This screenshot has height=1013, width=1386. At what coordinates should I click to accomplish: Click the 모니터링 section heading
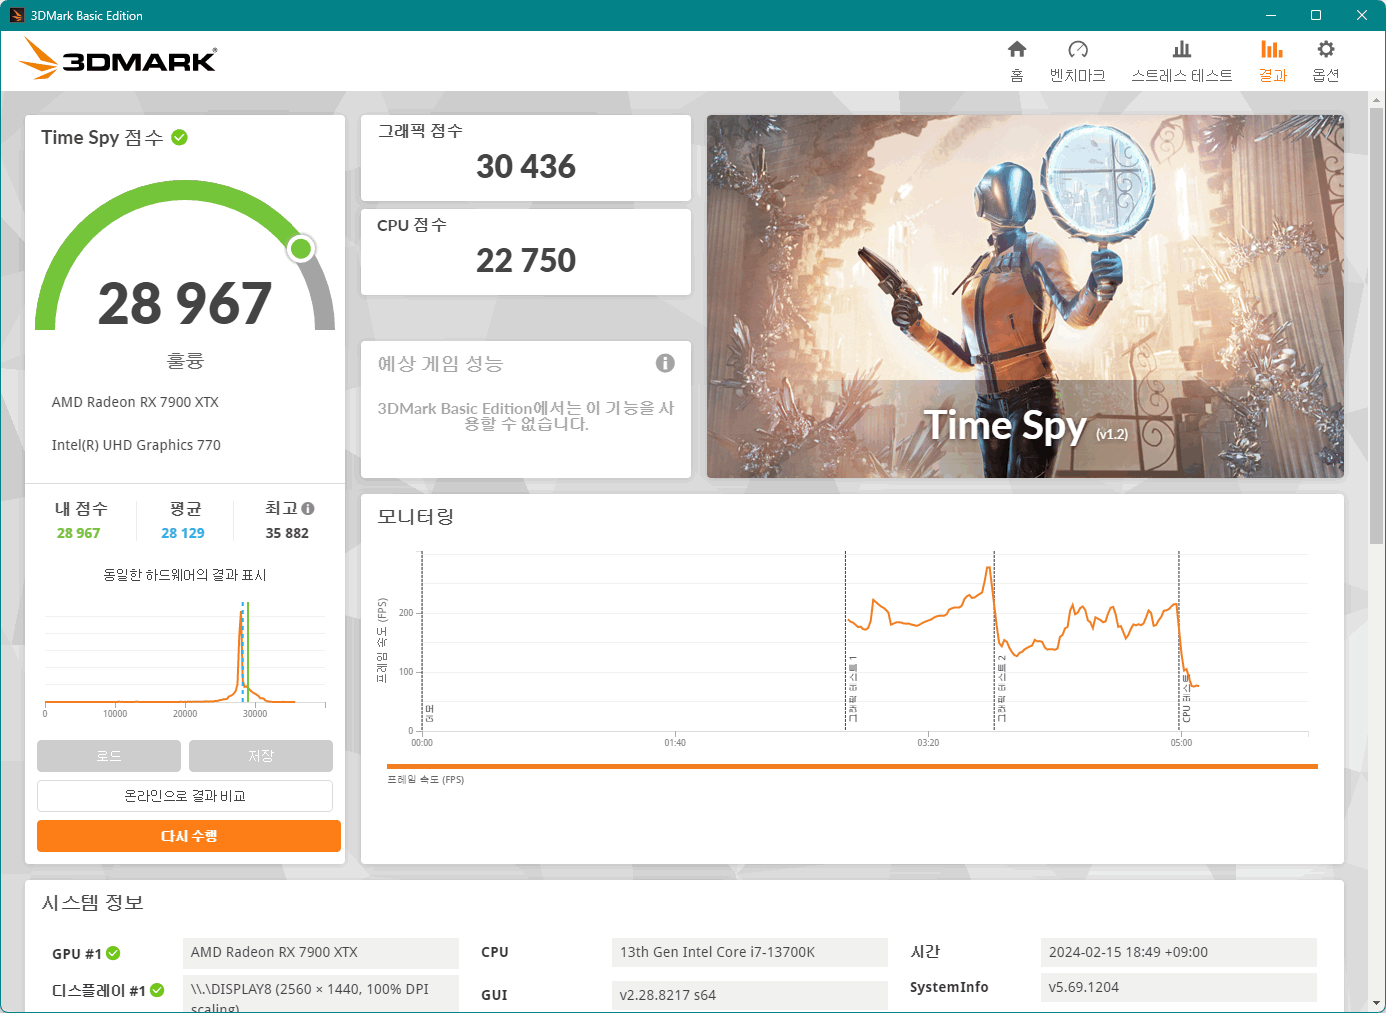416,516
